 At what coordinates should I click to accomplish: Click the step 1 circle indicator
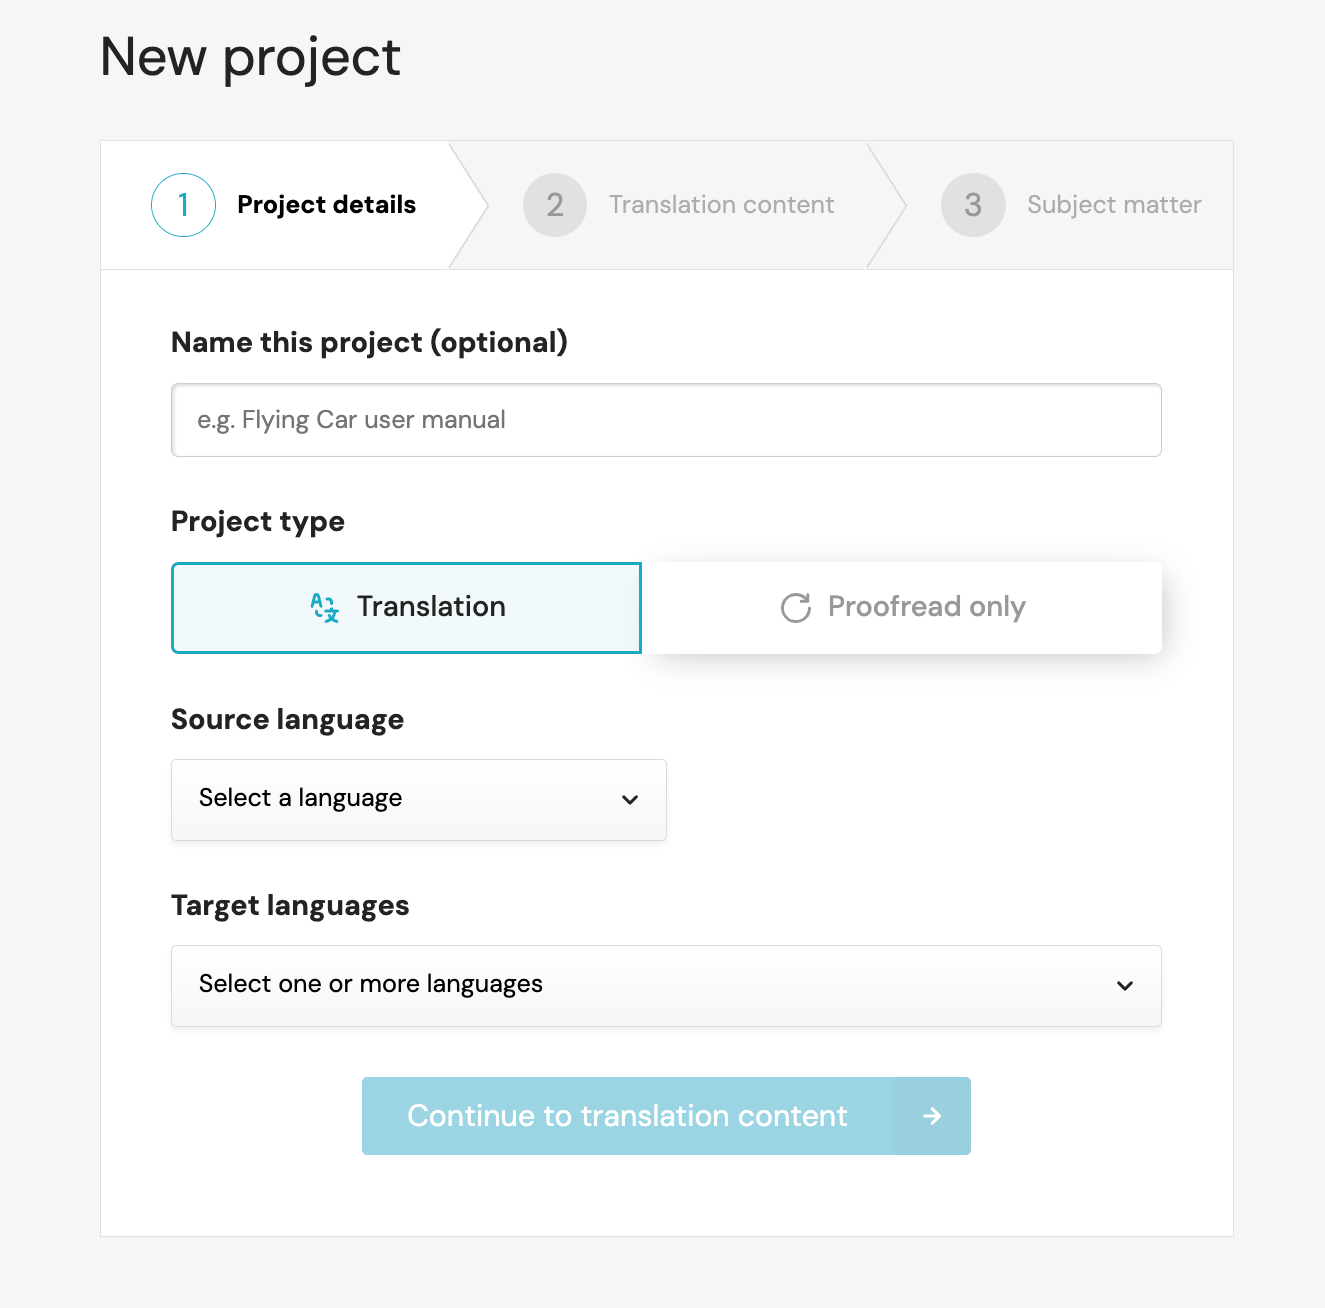pyautogui.click(x=183, y=204)
